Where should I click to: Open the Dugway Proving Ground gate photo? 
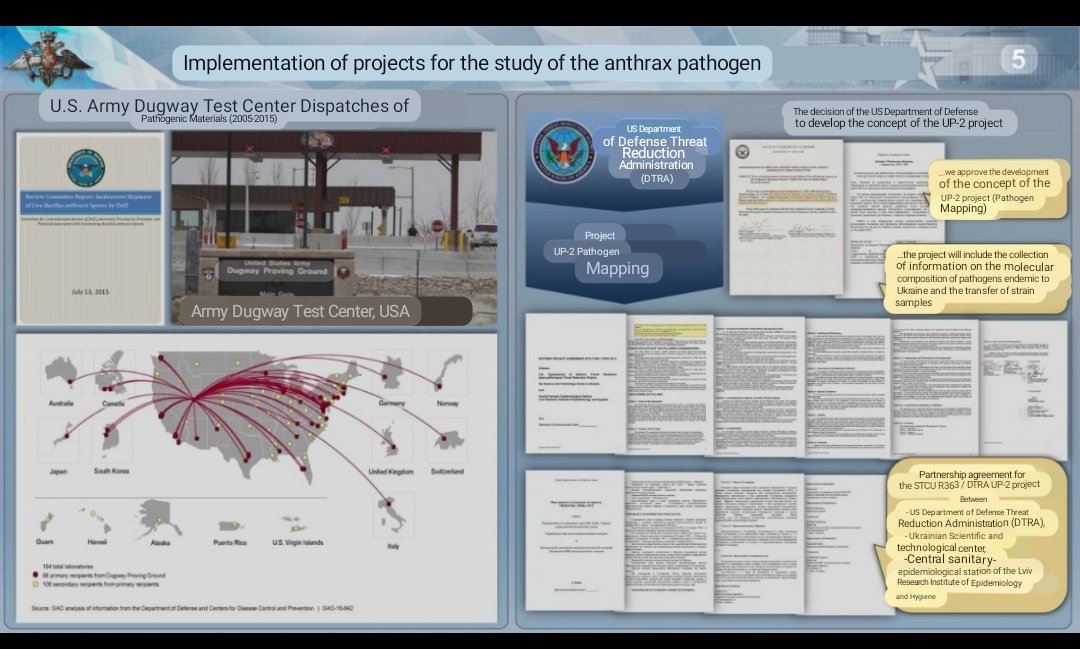(334, 228)
